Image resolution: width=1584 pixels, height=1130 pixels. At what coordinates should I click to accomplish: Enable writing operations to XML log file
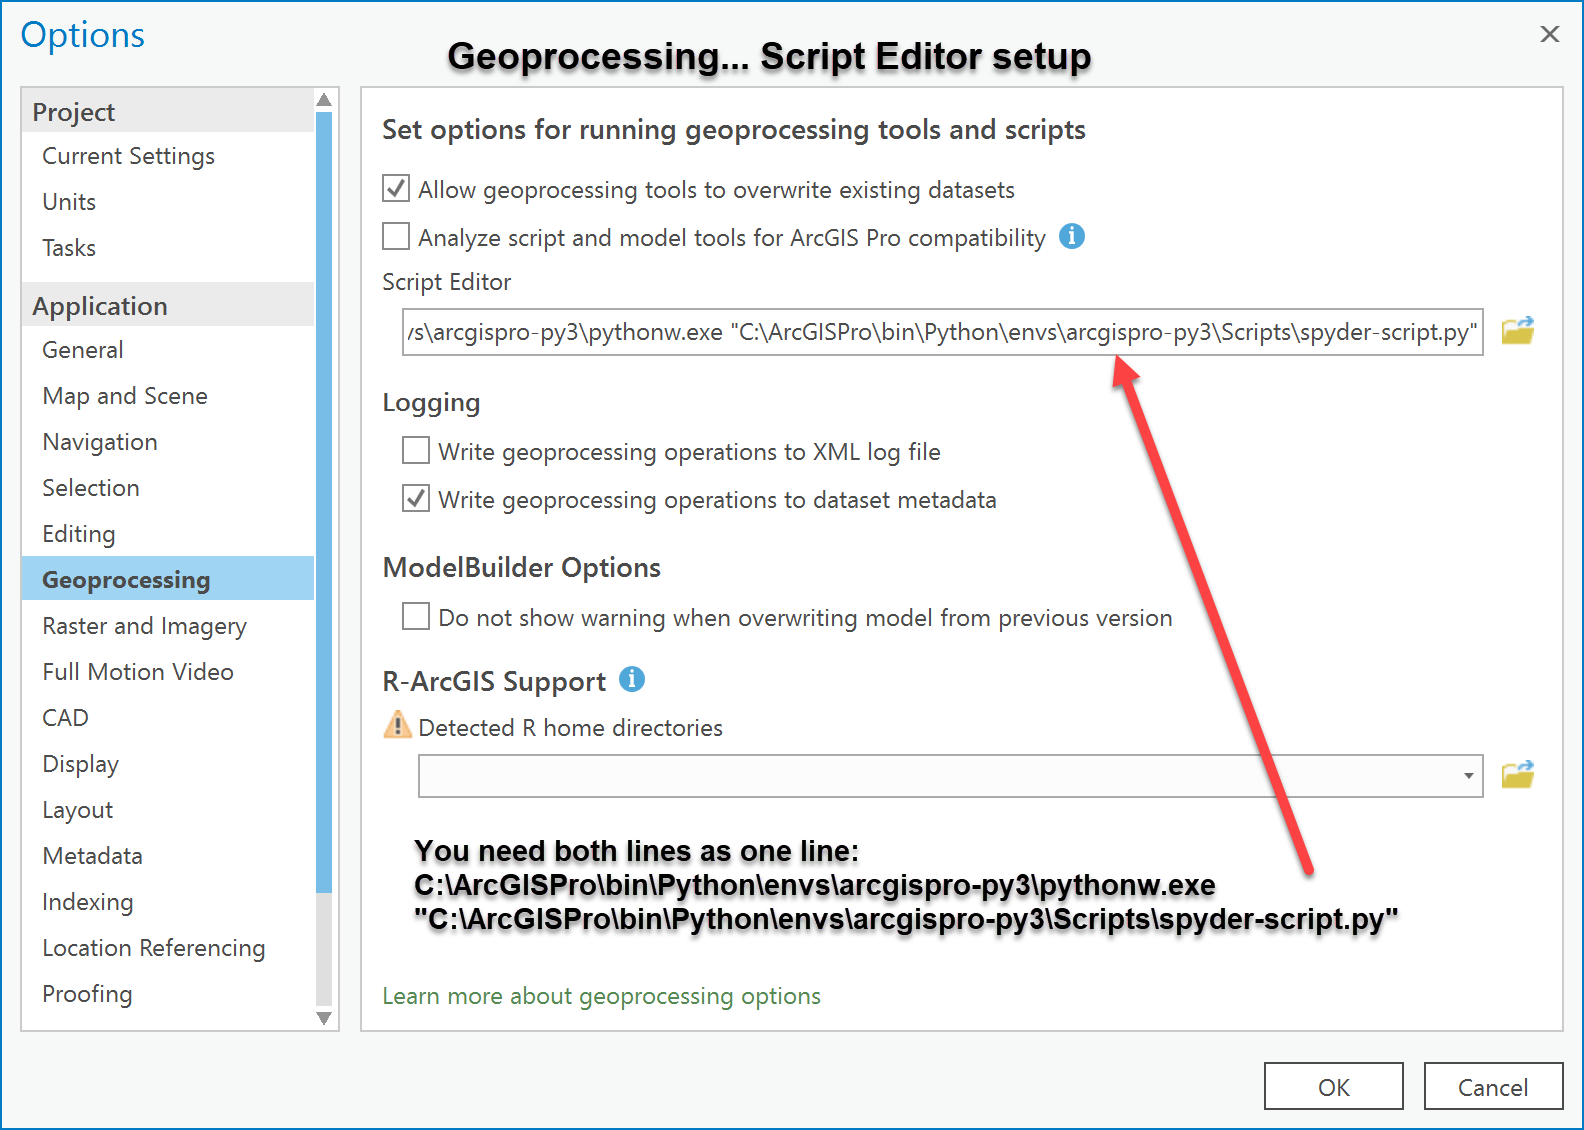[416, 450]
